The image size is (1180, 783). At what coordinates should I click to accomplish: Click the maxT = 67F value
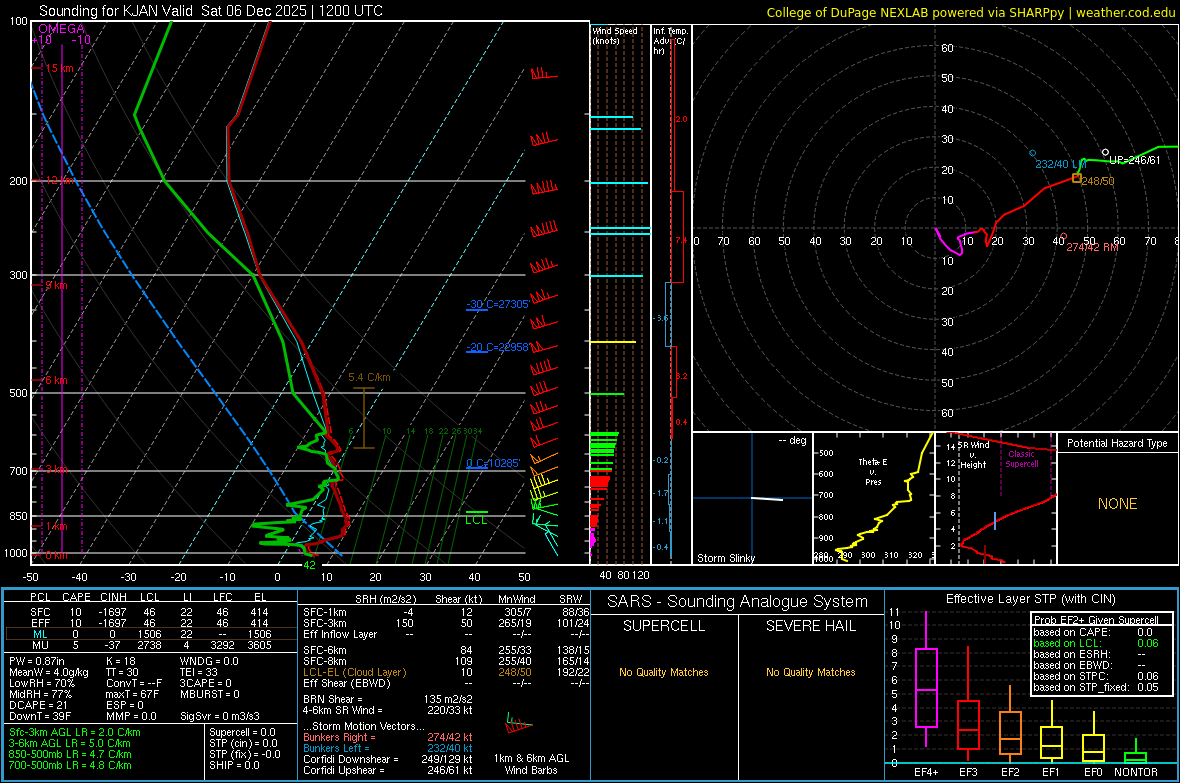(x=132, y=694)
